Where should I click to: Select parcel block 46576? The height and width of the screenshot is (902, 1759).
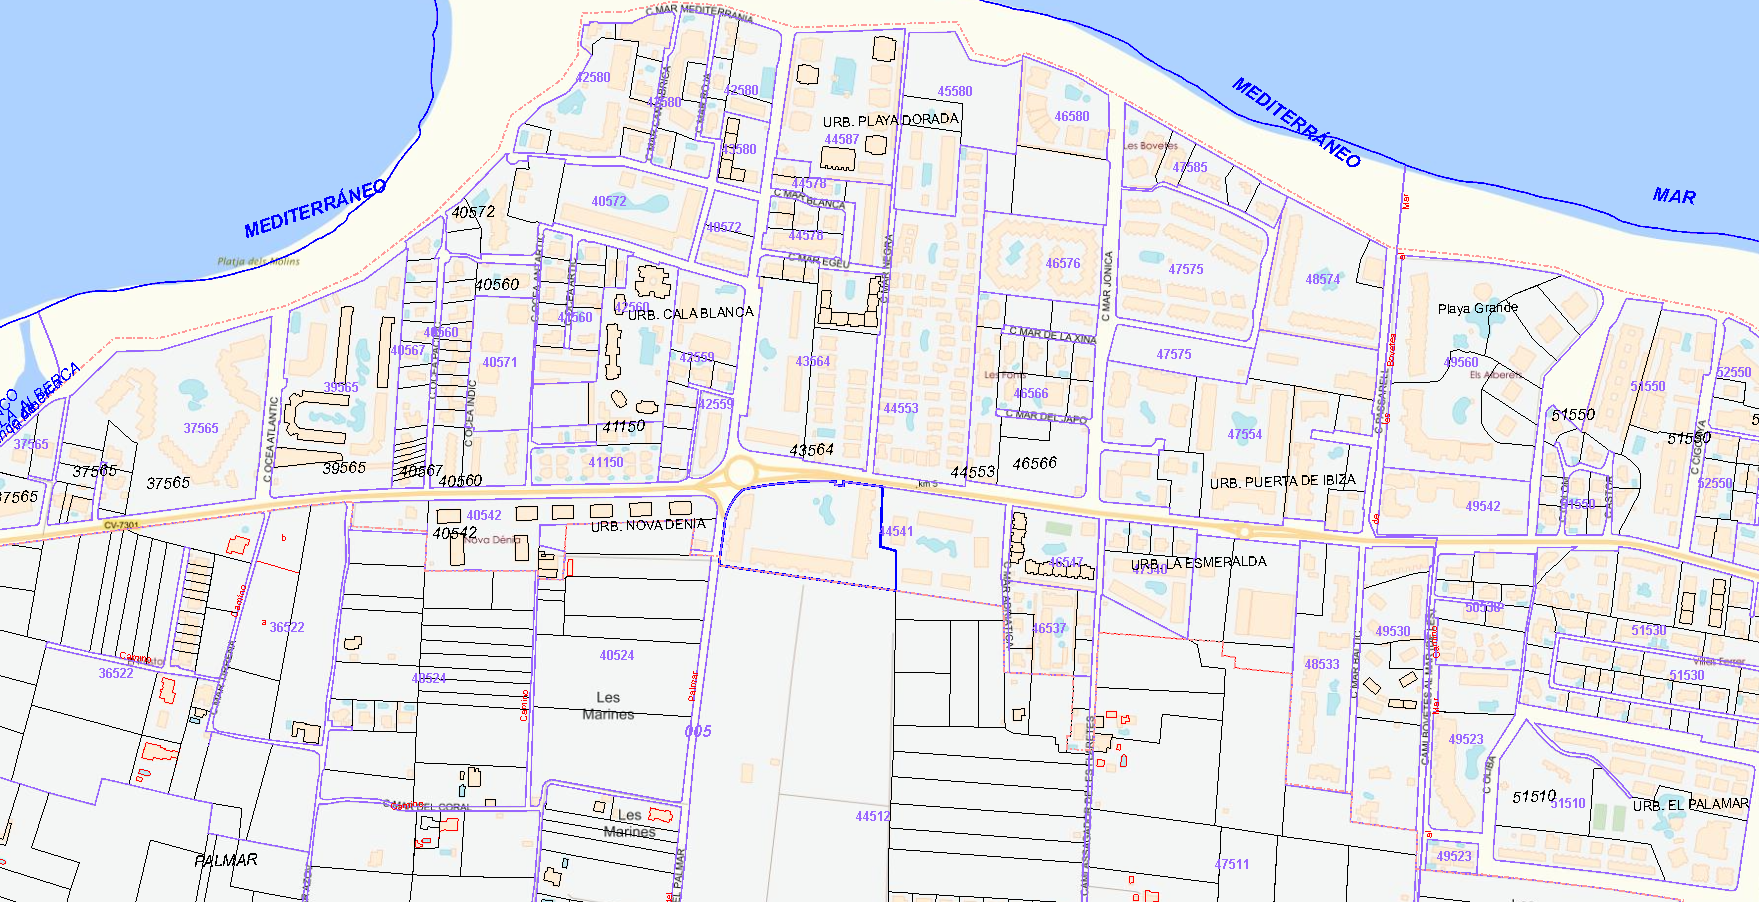tap(1062, 263)
